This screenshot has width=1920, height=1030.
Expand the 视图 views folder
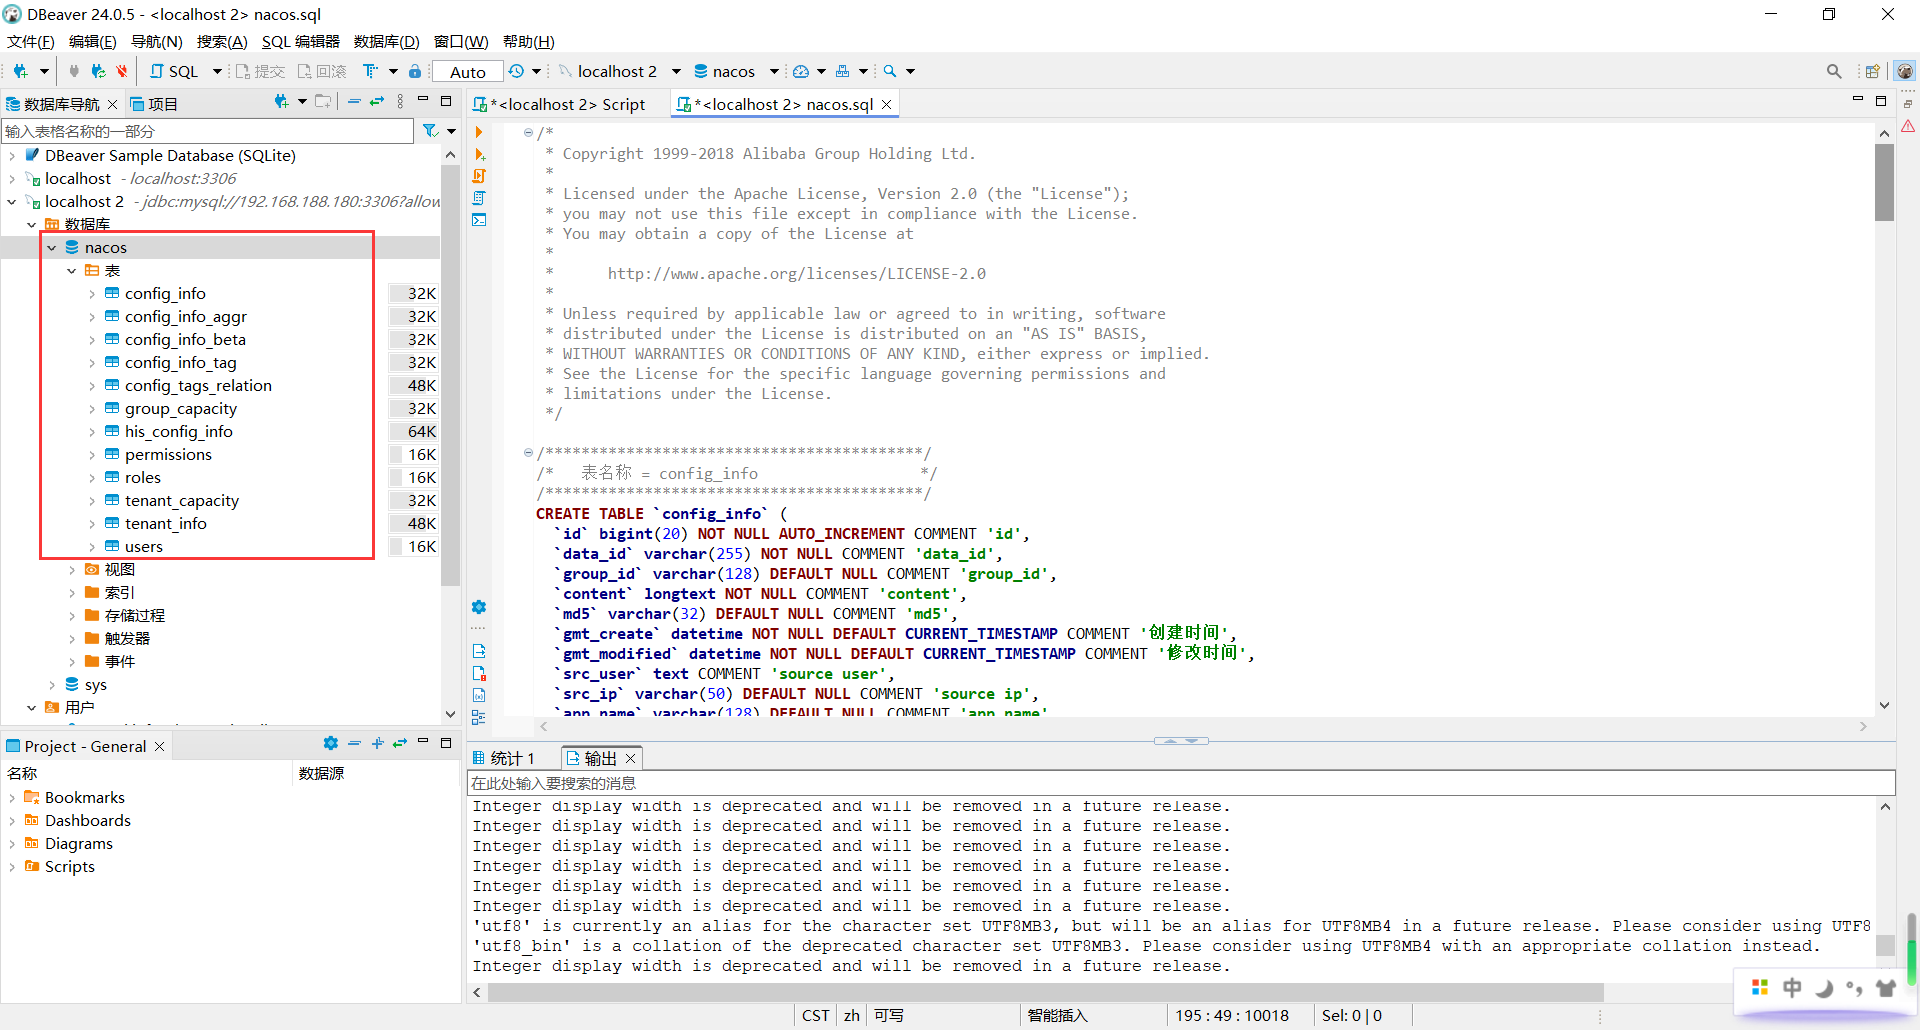[72, 570]
